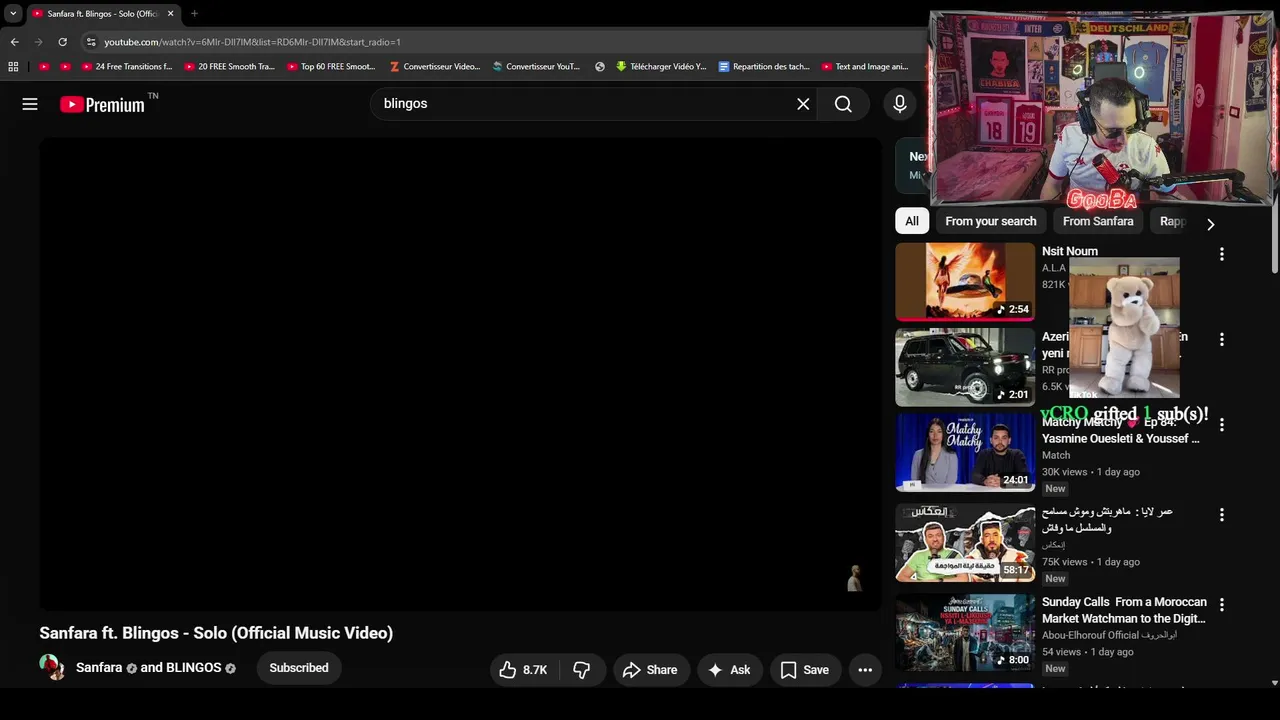Dislike the video with the thumbs-down icon
The width and height of the screenshot is (1280, 720).
coord(581,670)
